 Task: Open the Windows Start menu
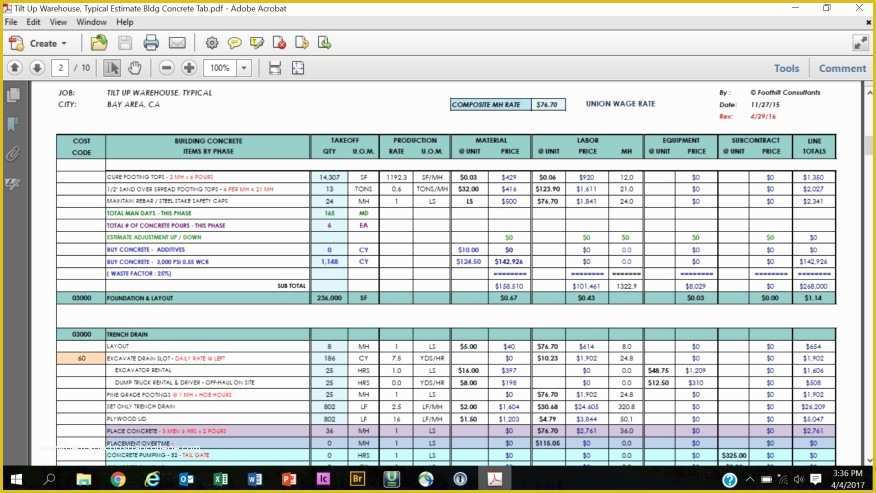[16, 479]
